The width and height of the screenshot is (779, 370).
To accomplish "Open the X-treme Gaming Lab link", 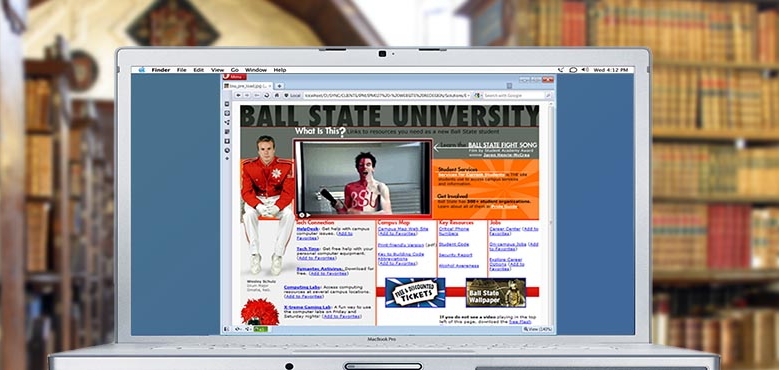I will point(308,307).
